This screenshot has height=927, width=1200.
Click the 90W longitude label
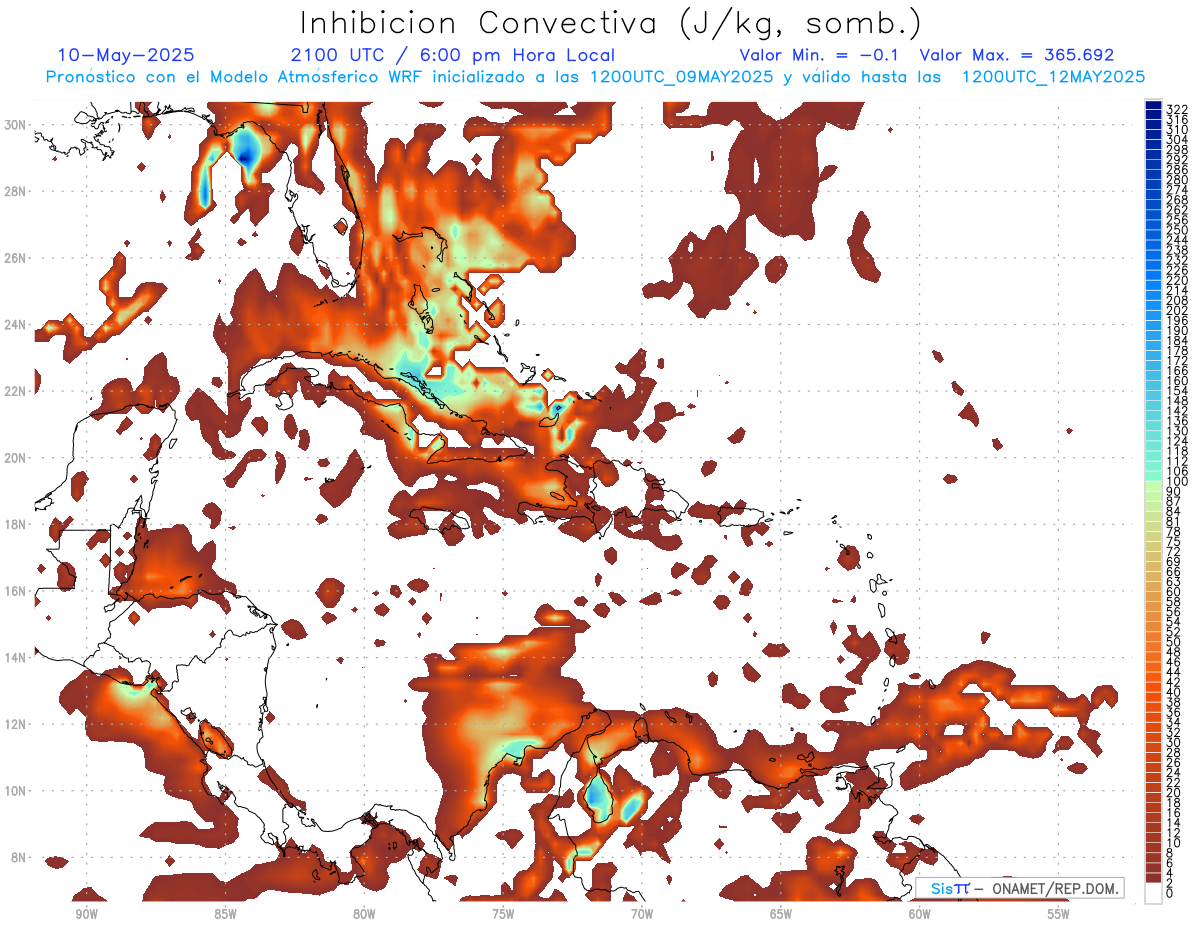(86, 913)
